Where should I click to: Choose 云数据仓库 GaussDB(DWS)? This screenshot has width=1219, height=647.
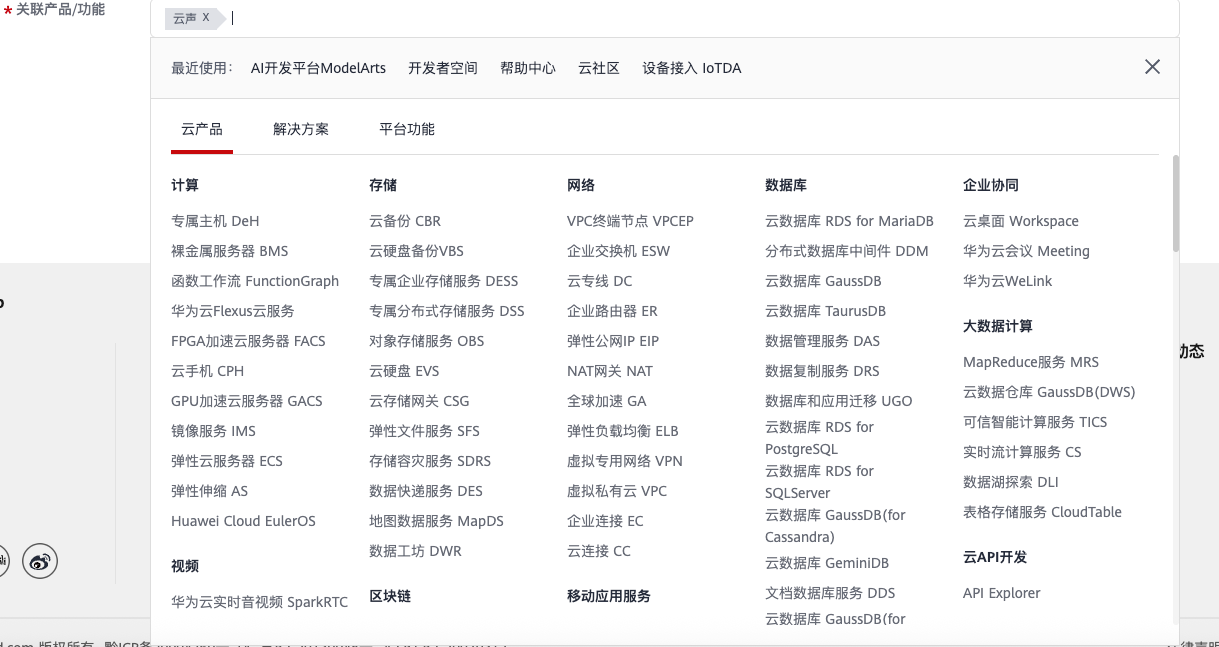[x=1049, y=392]
